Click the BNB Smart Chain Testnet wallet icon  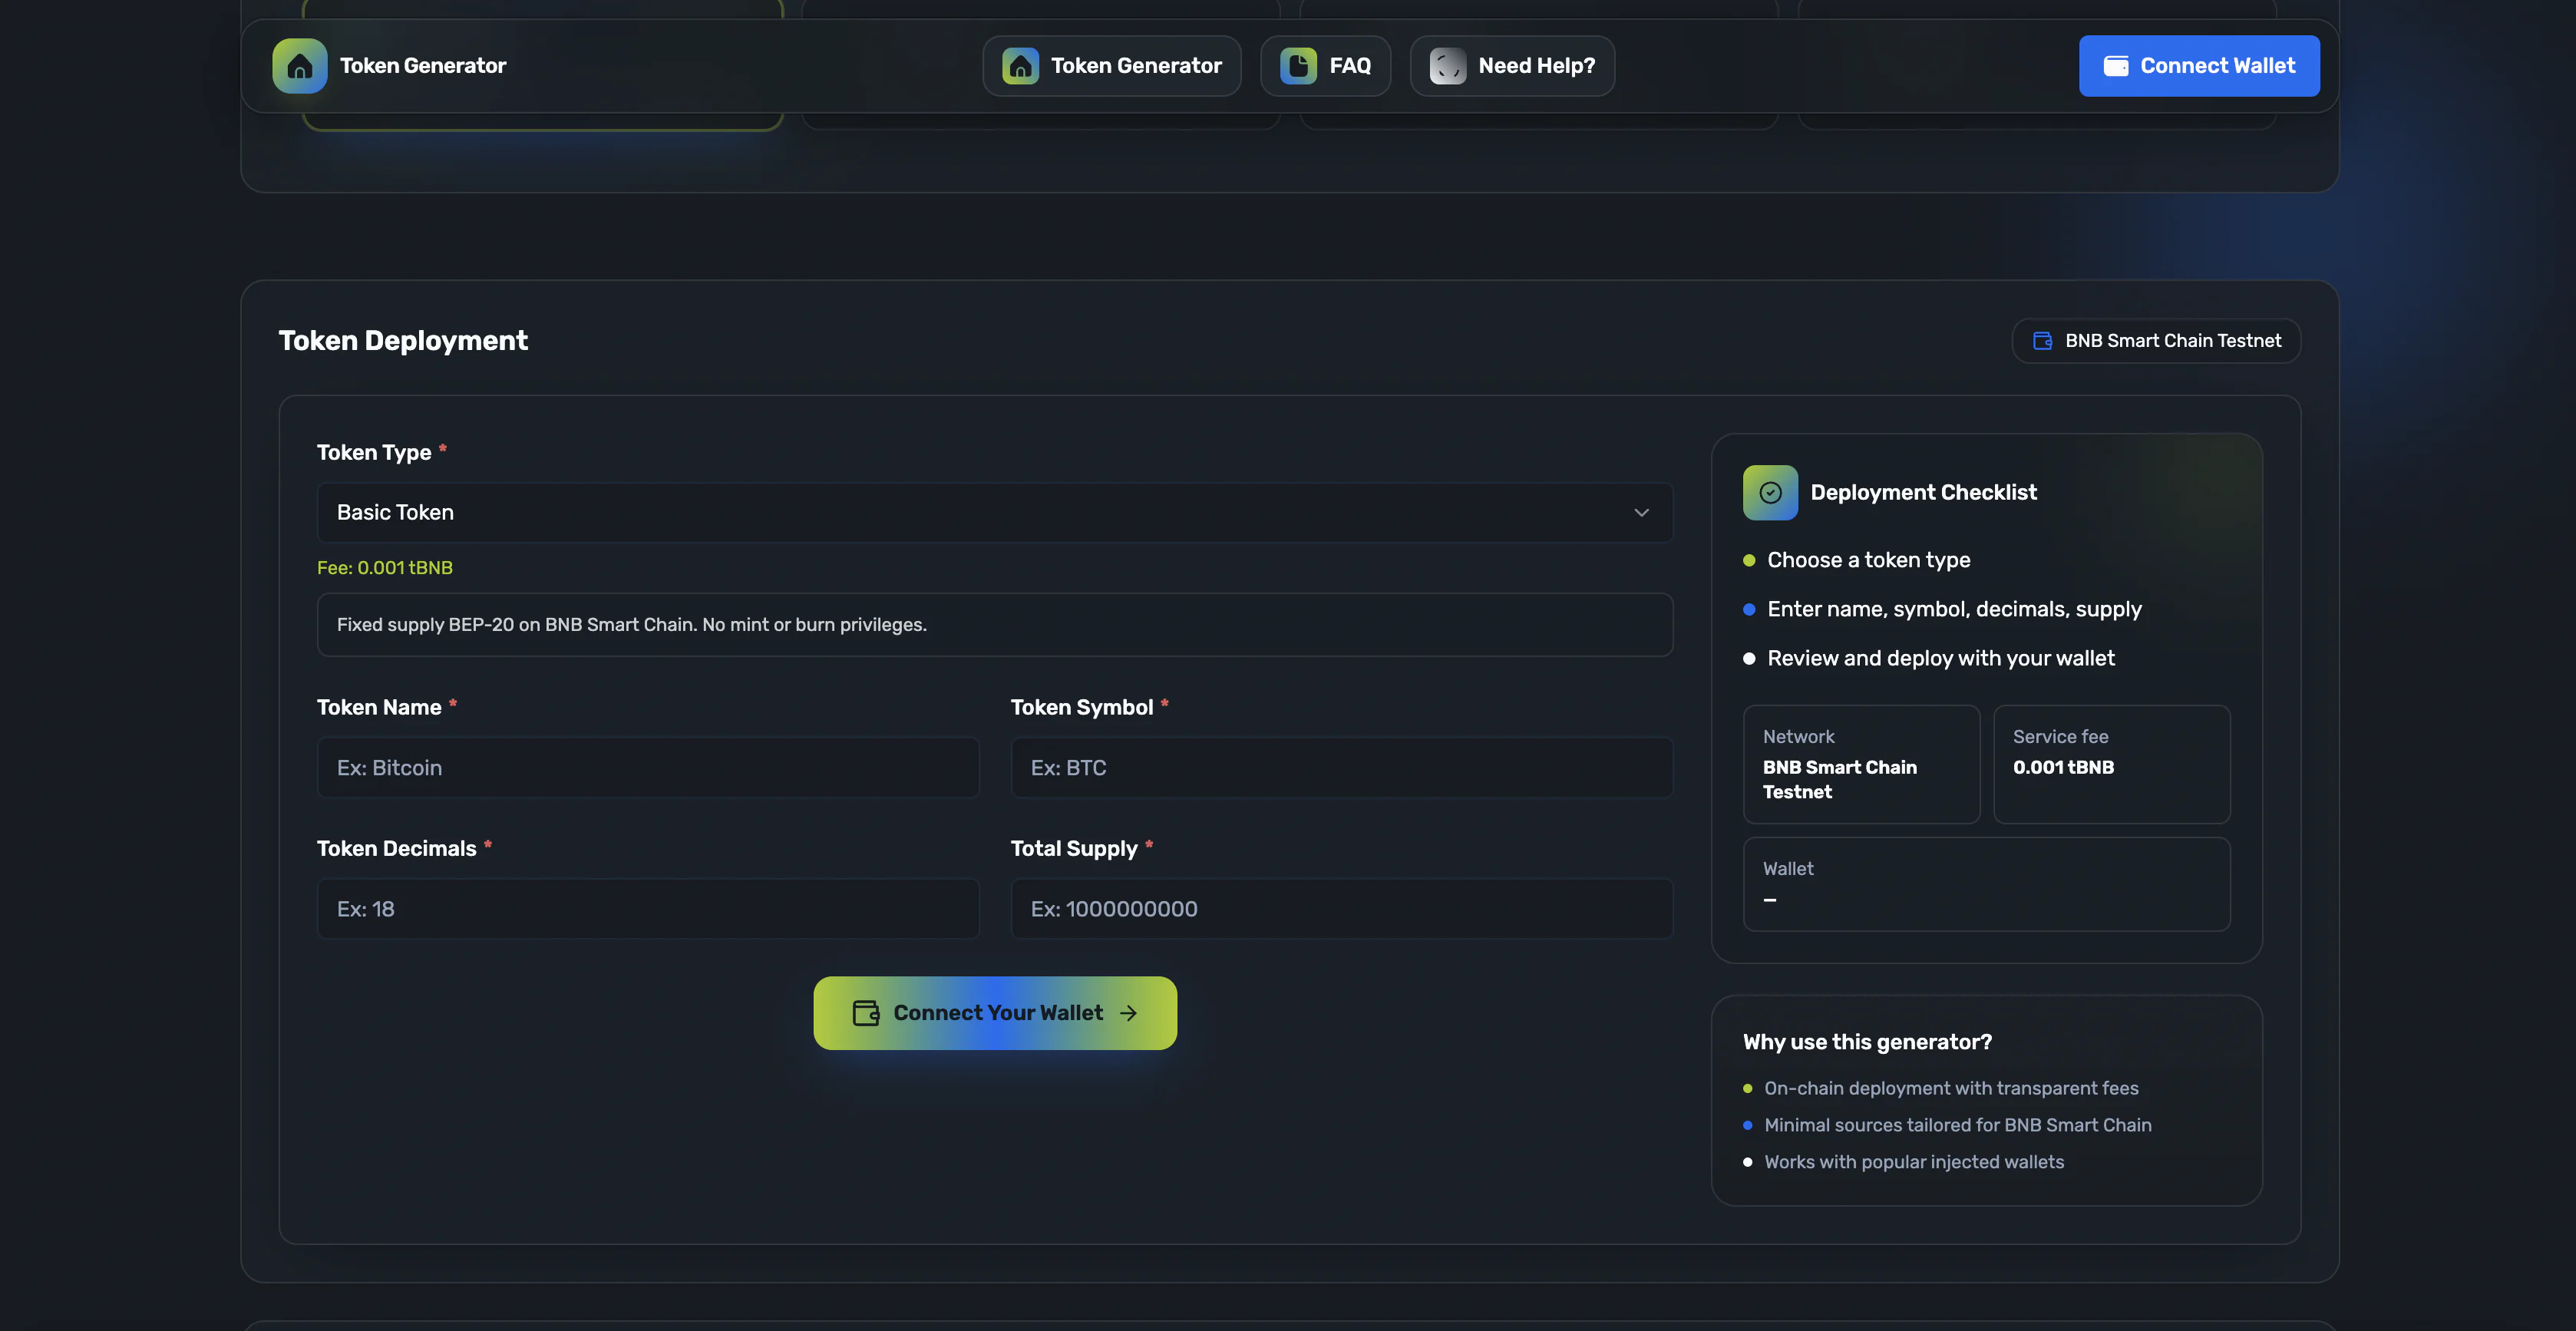tap(2043, 341)
